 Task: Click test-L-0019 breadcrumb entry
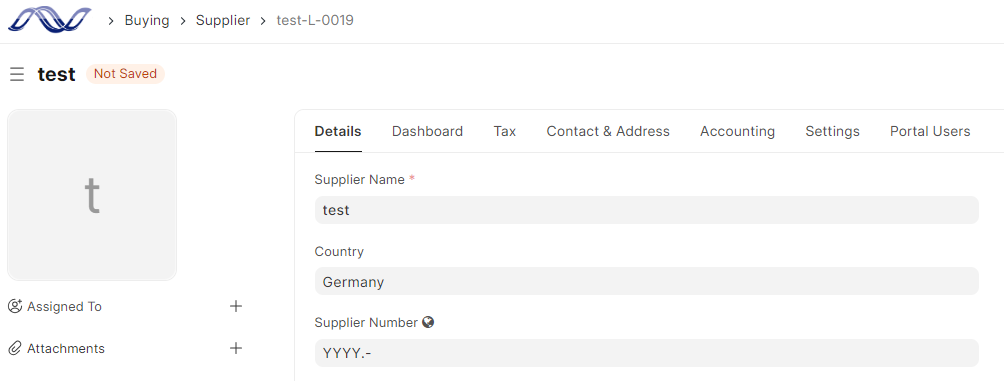[x=315, y=20]
